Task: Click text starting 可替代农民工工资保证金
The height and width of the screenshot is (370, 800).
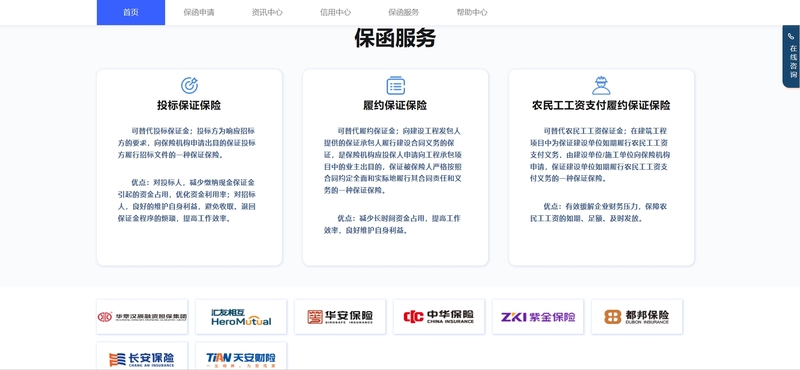Action: click(x=599, y=155)
